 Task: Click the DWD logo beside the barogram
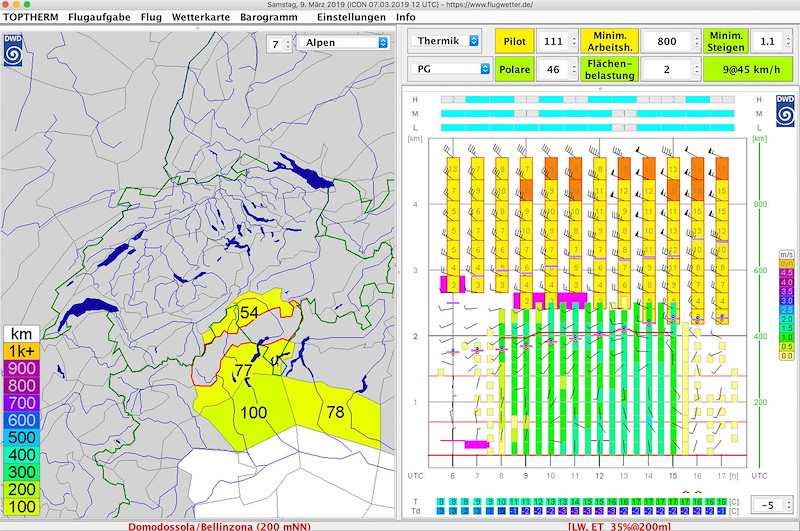(785, 111)
